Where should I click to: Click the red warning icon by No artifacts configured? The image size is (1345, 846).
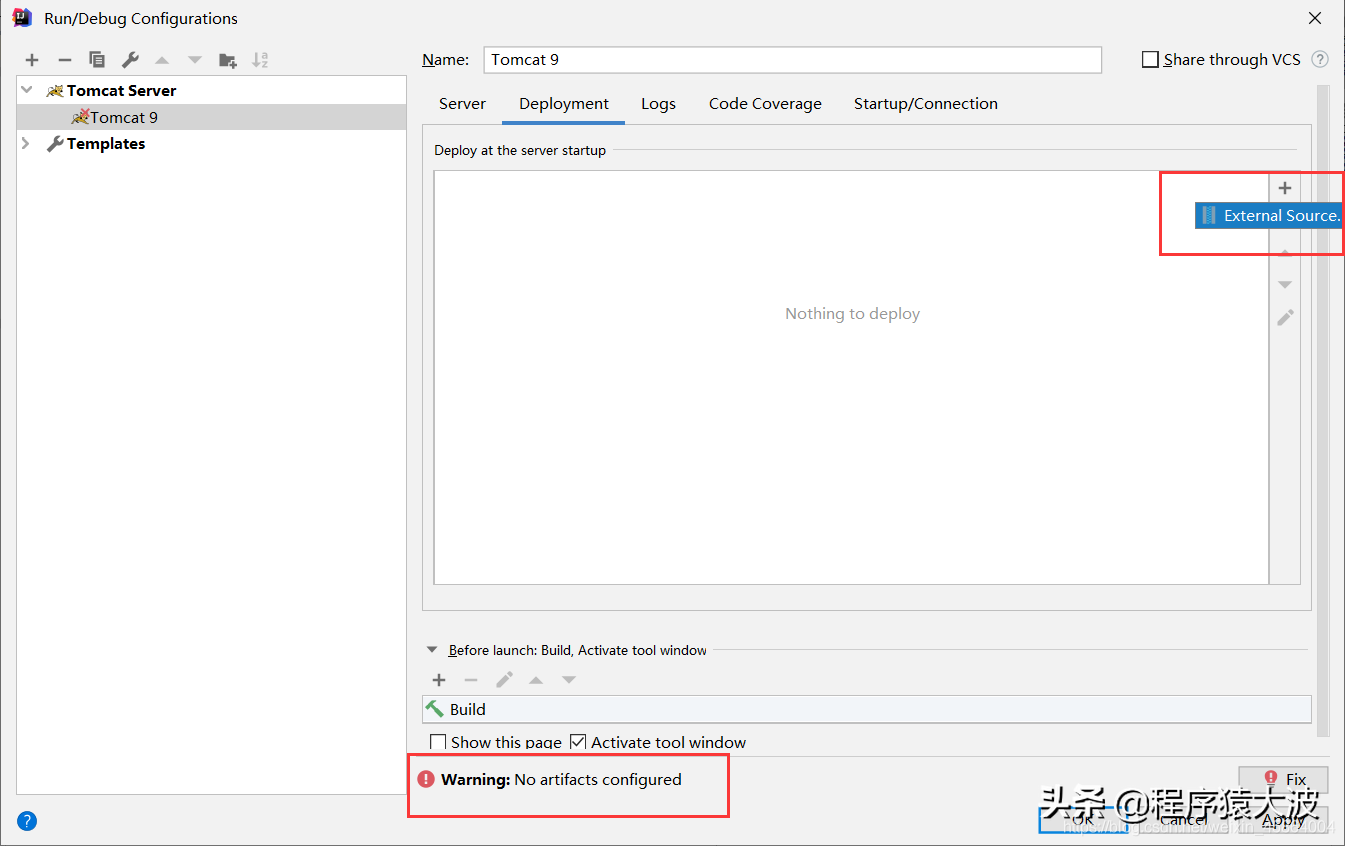pyautogui.click(x=426, y=779)
